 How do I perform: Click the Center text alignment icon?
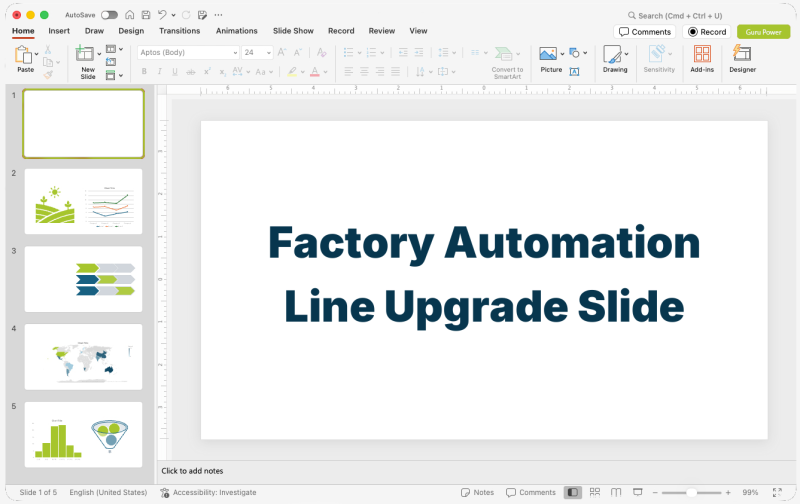click(364, 71)
